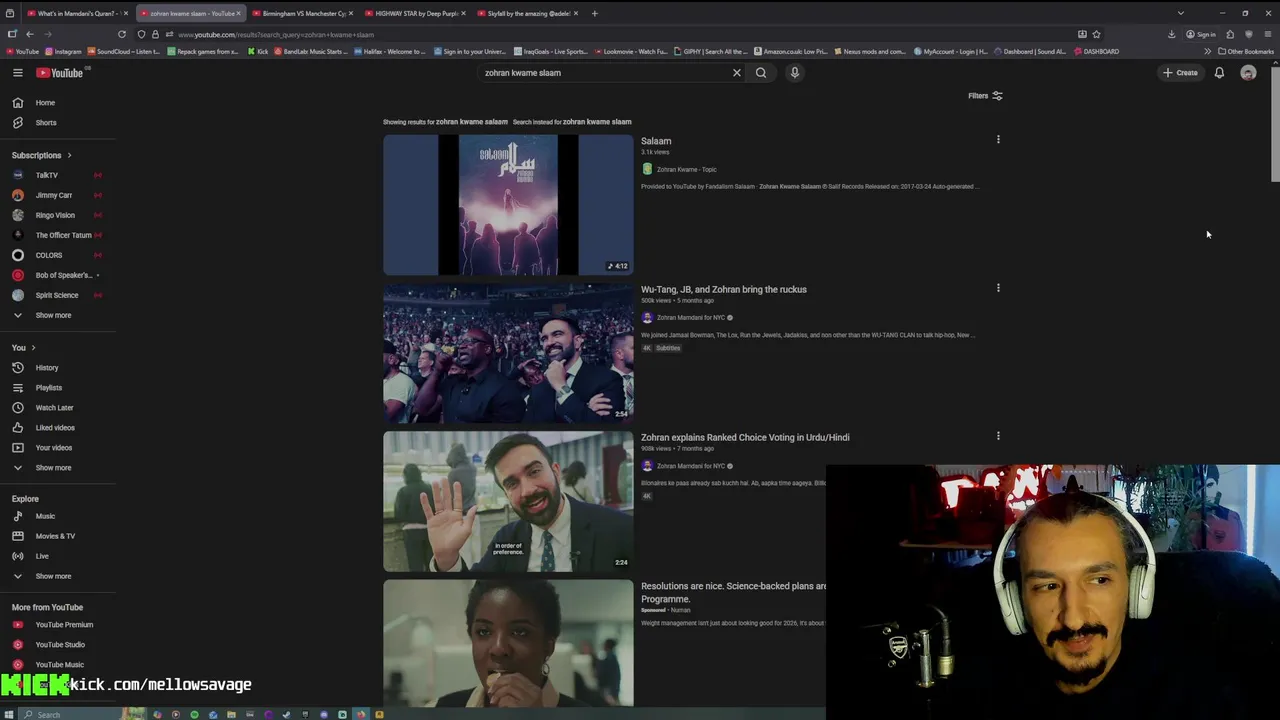
Task: List all tabs with dropdown arrow
Action: tap(1180, 13)
